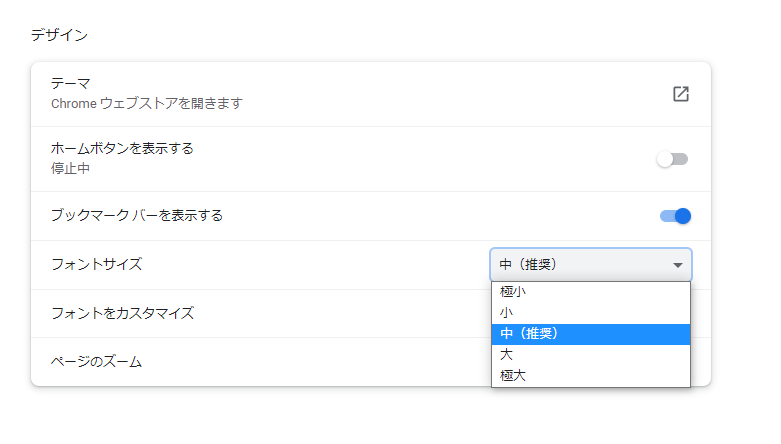Image resolution: width=781 pixels, height=444 pixels.
Task: Click the フォントサイズ combo box showing 中（推奨）
Action: pos(591,265)
